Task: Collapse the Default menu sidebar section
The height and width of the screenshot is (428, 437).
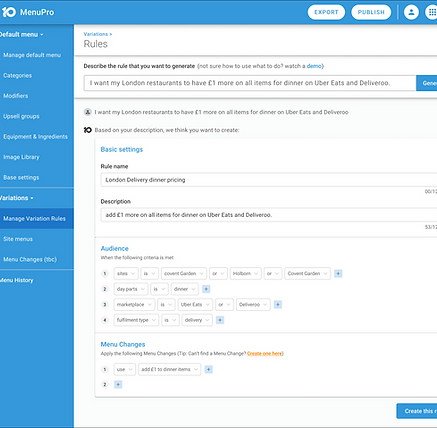Action: (x=21, y=34)
